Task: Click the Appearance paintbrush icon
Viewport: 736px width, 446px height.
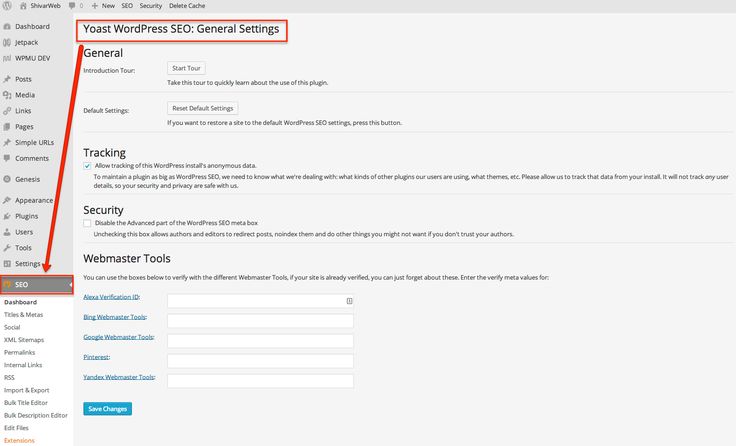Action: pos(7,200)
